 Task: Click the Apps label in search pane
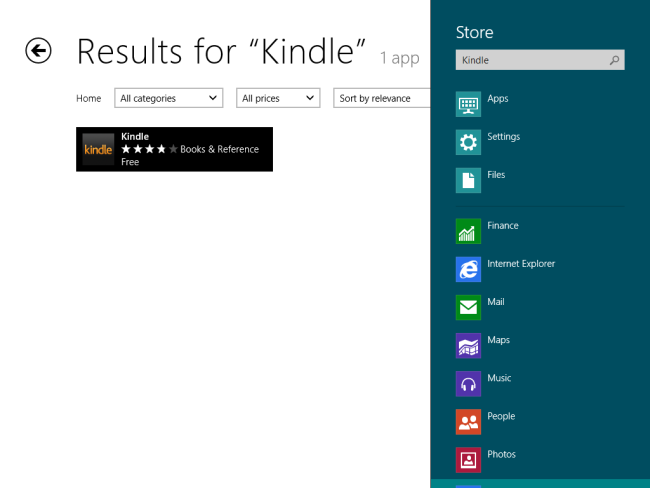(497, 99)
